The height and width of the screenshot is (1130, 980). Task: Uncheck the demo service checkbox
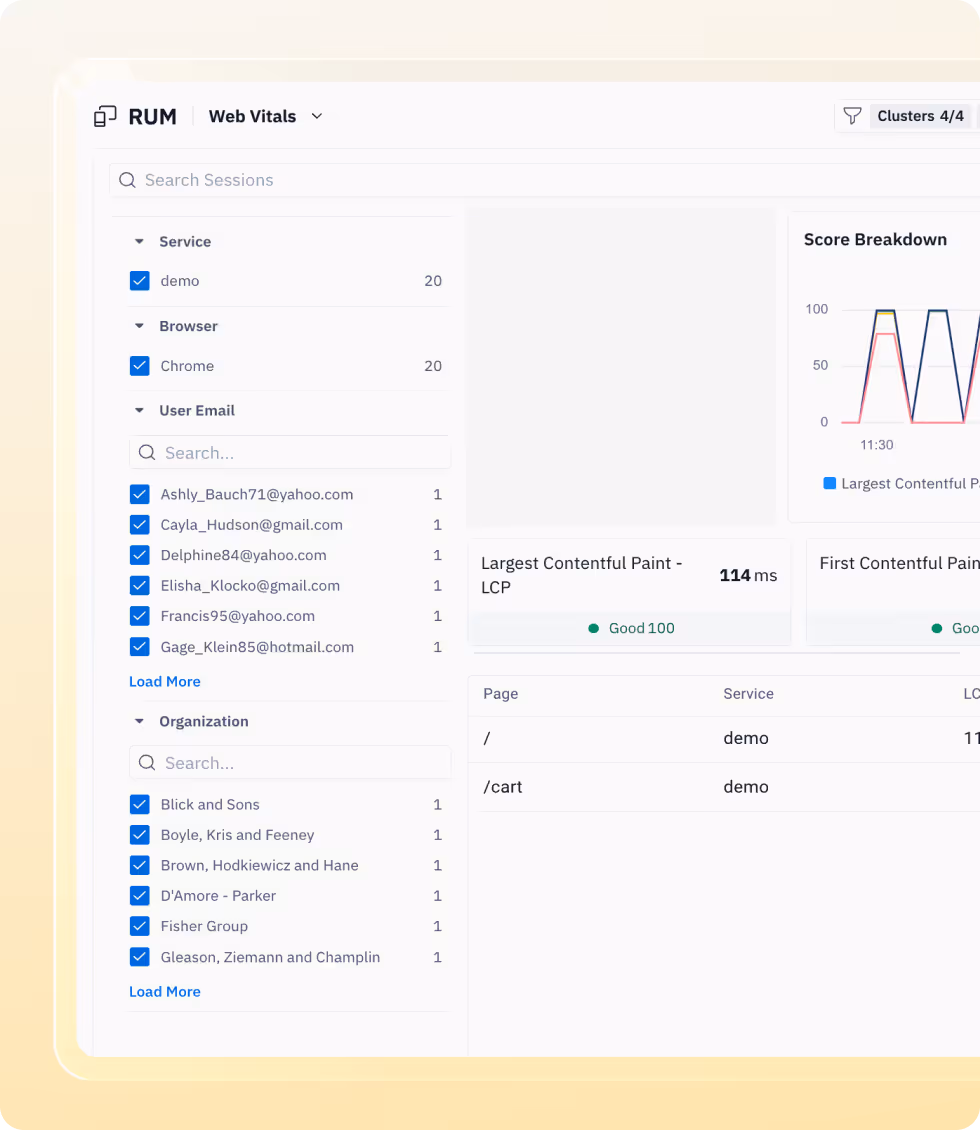[140, 281]
